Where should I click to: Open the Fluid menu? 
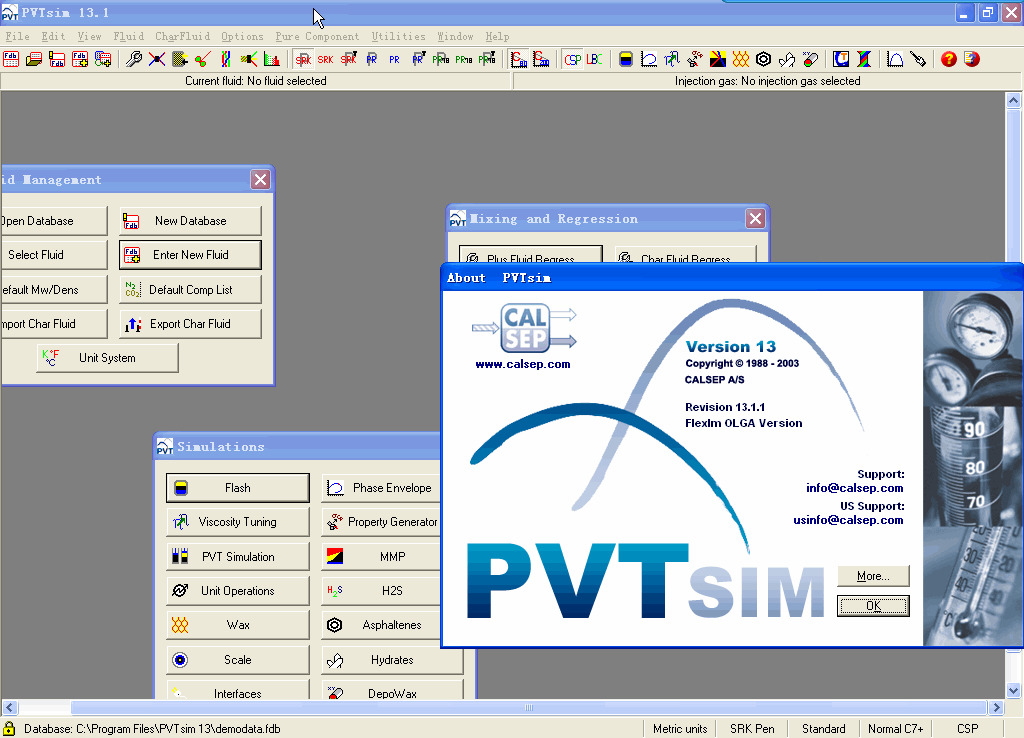click(x=129, y=37)
